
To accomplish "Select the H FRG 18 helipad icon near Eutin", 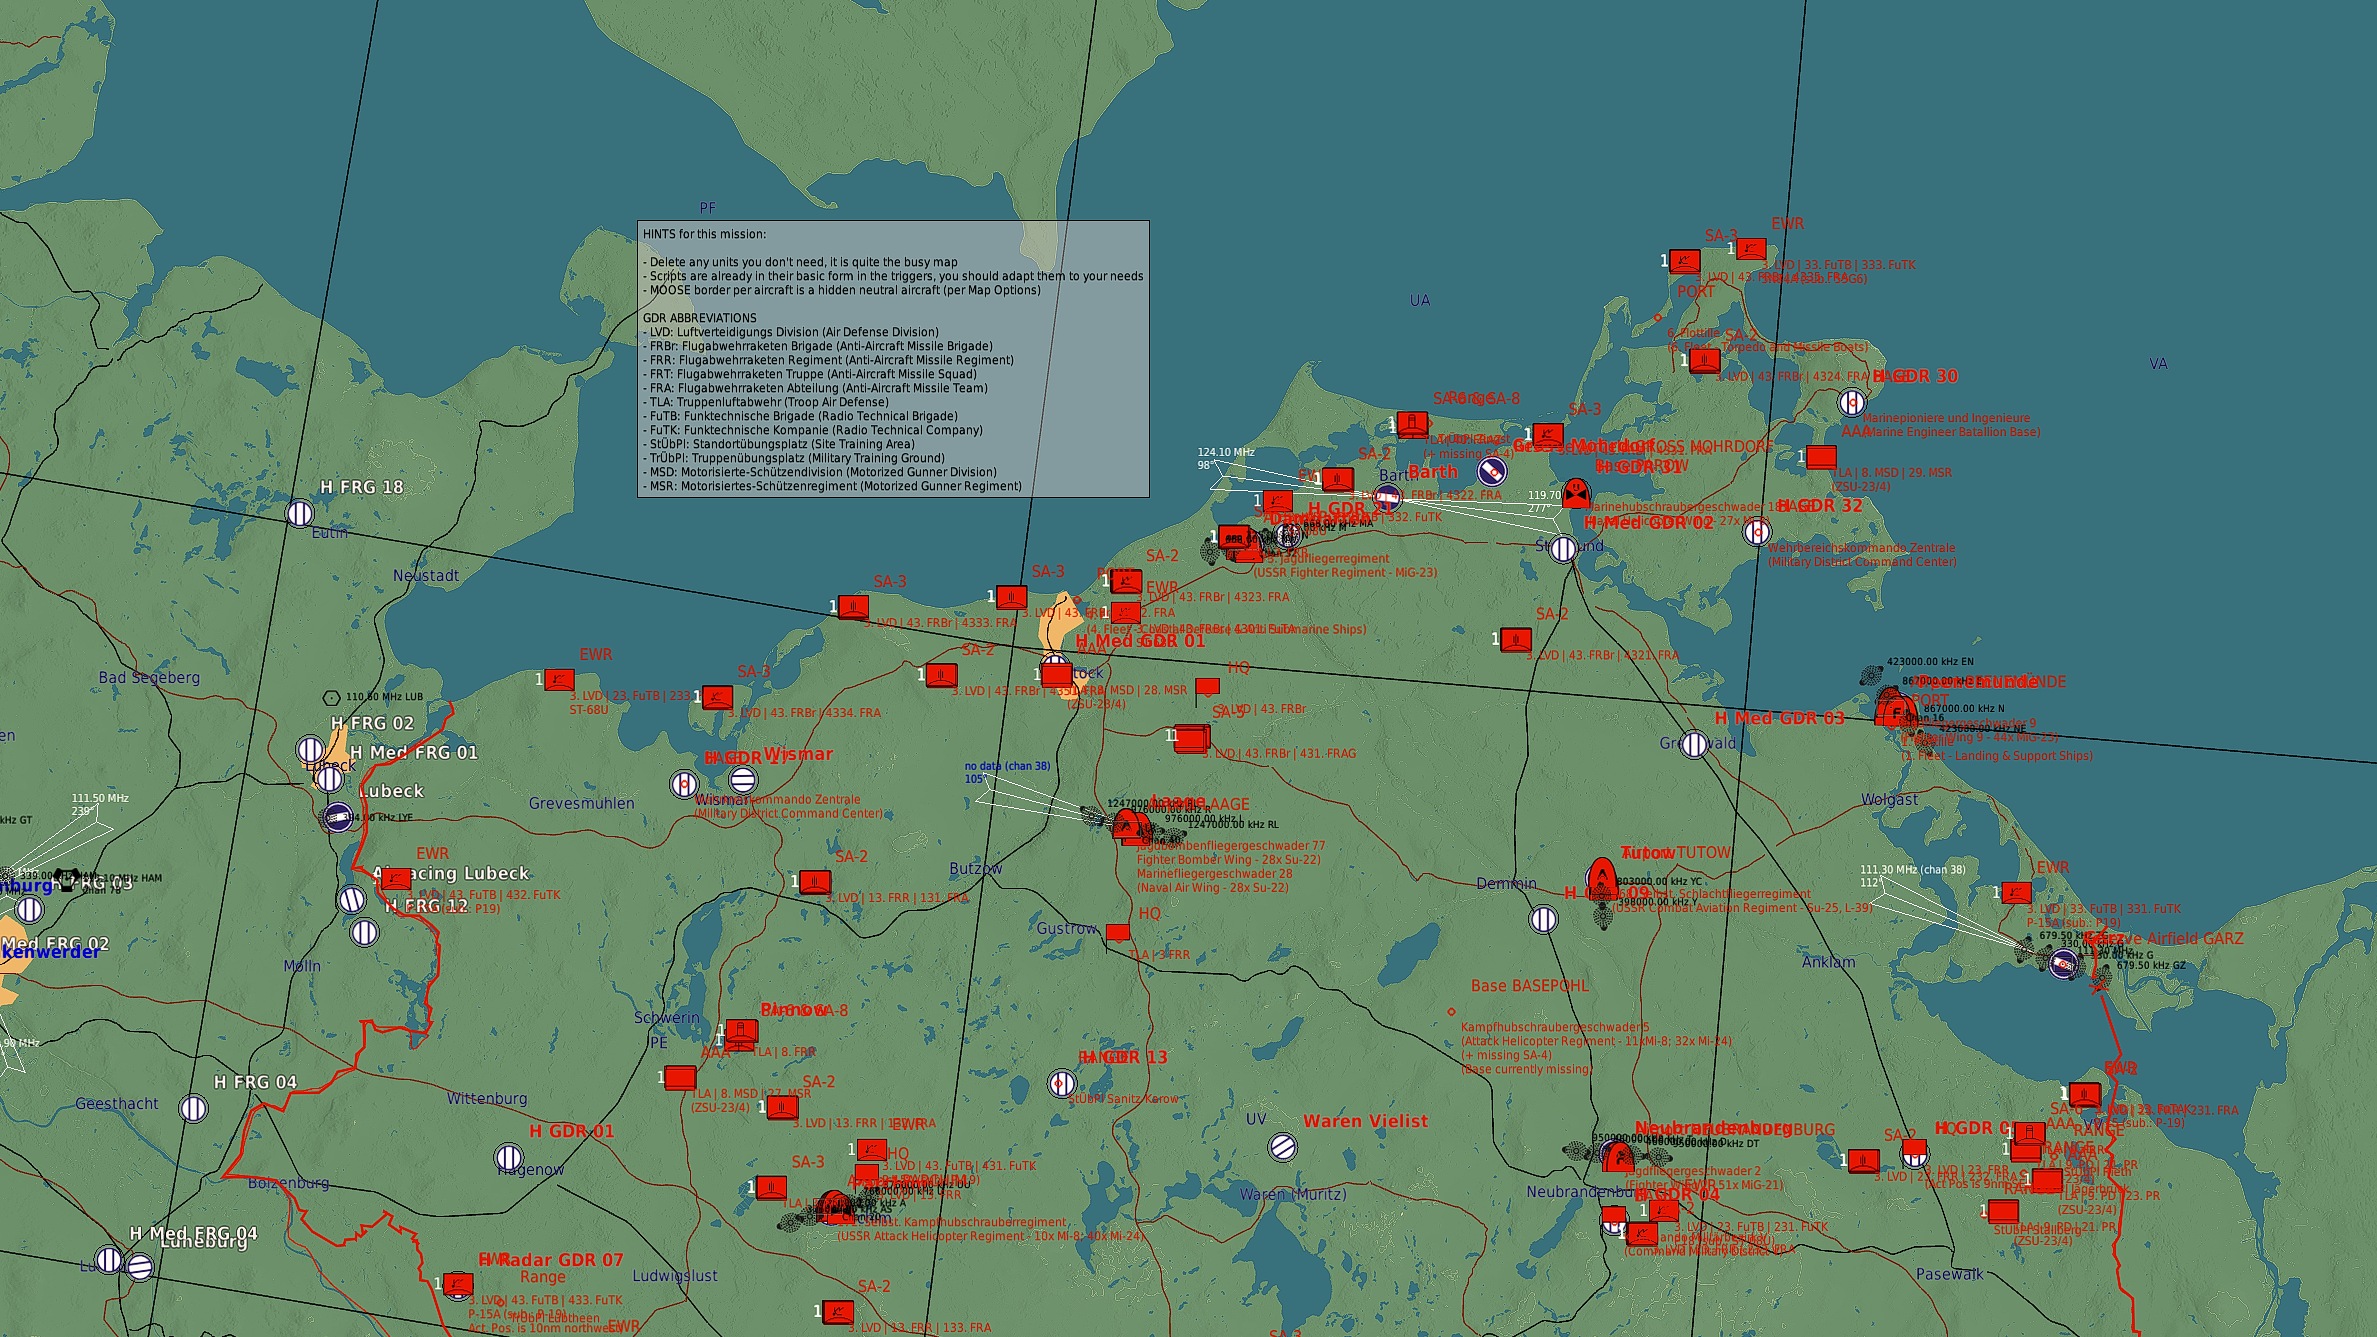I will (x=300, y=514).
